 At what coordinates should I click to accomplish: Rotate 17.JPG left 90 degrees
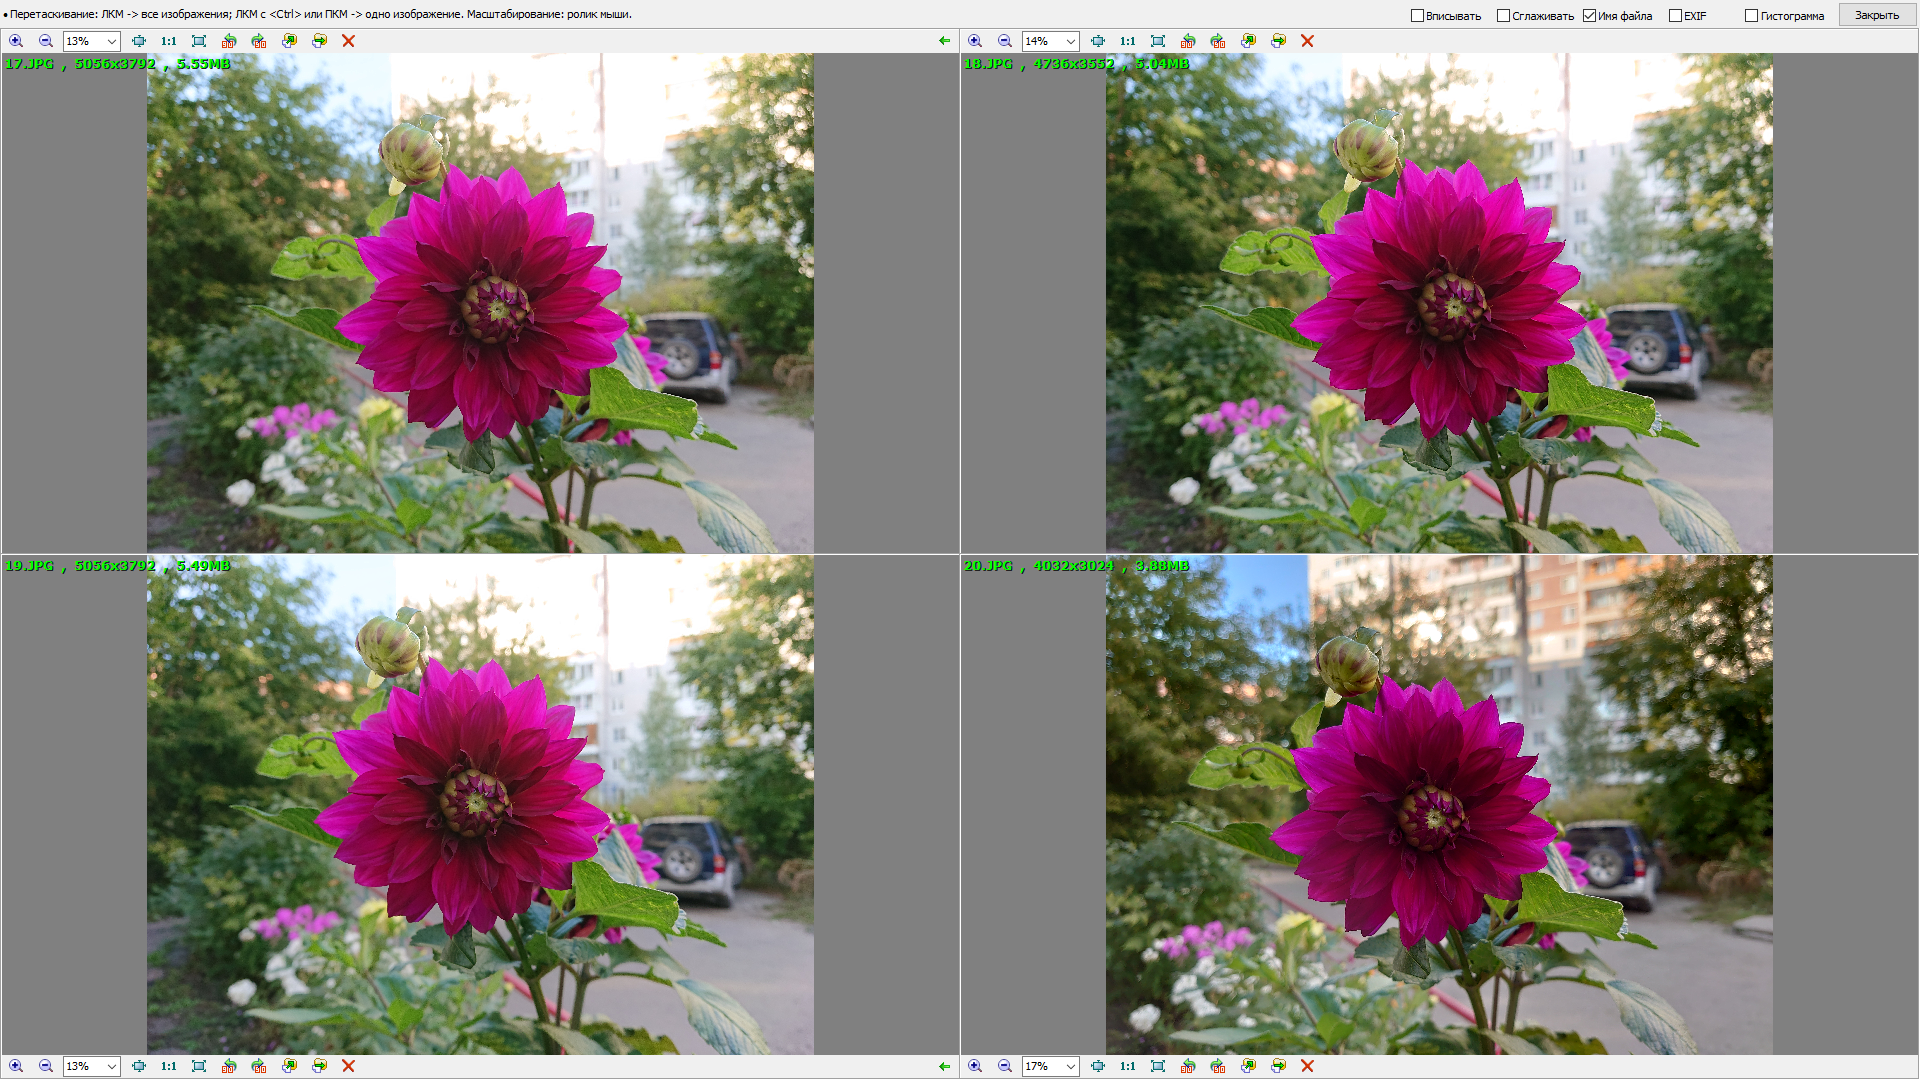tap(229, 41)
